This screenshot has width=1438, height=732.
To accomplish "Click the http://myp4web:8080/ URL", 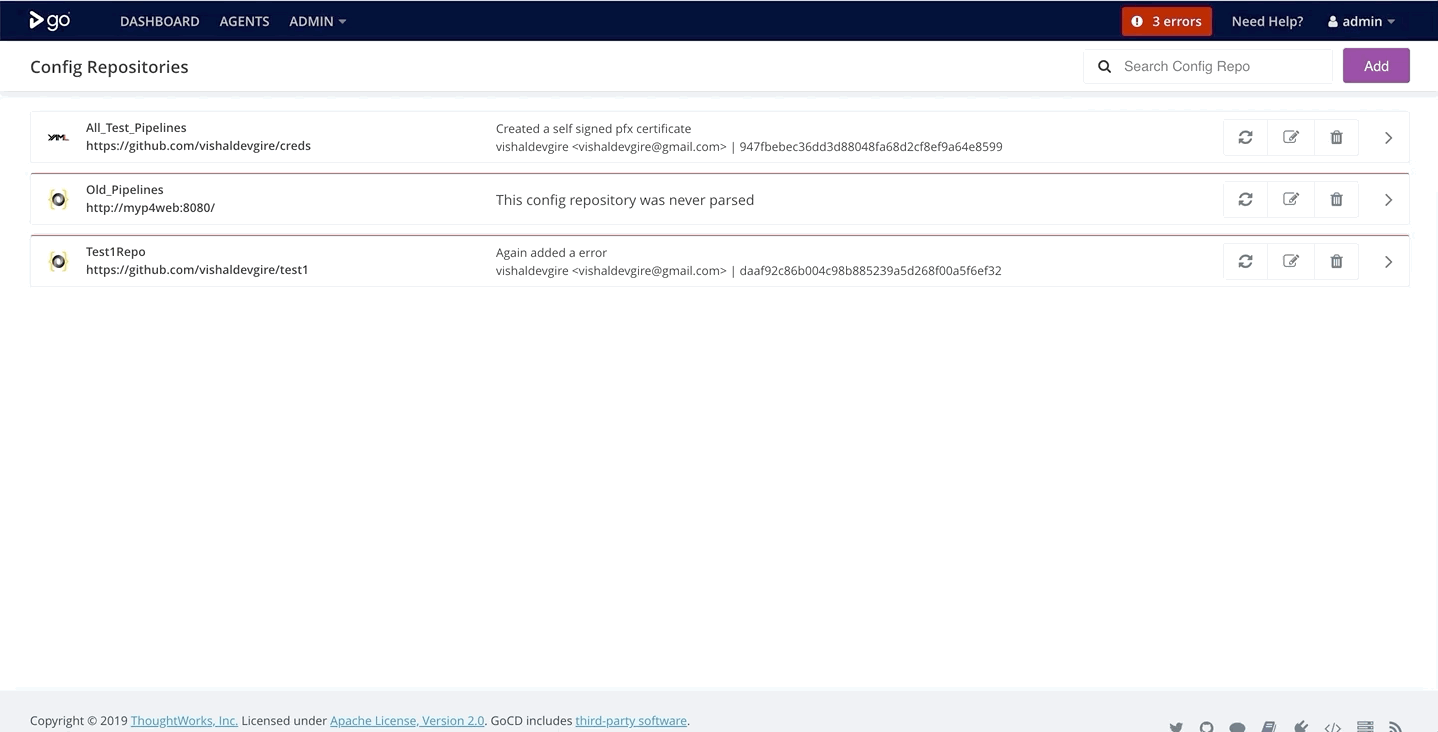I will point(150,208).
